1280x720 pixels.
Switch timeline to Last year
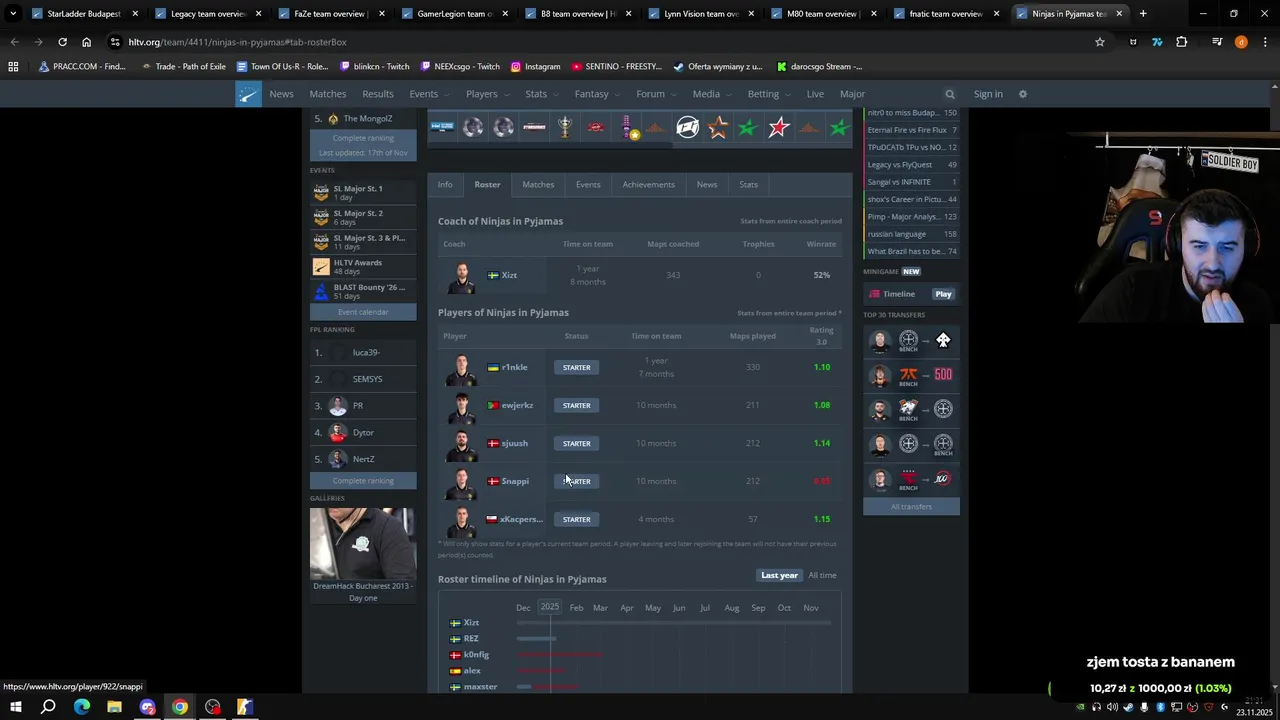tap(779, 575)
